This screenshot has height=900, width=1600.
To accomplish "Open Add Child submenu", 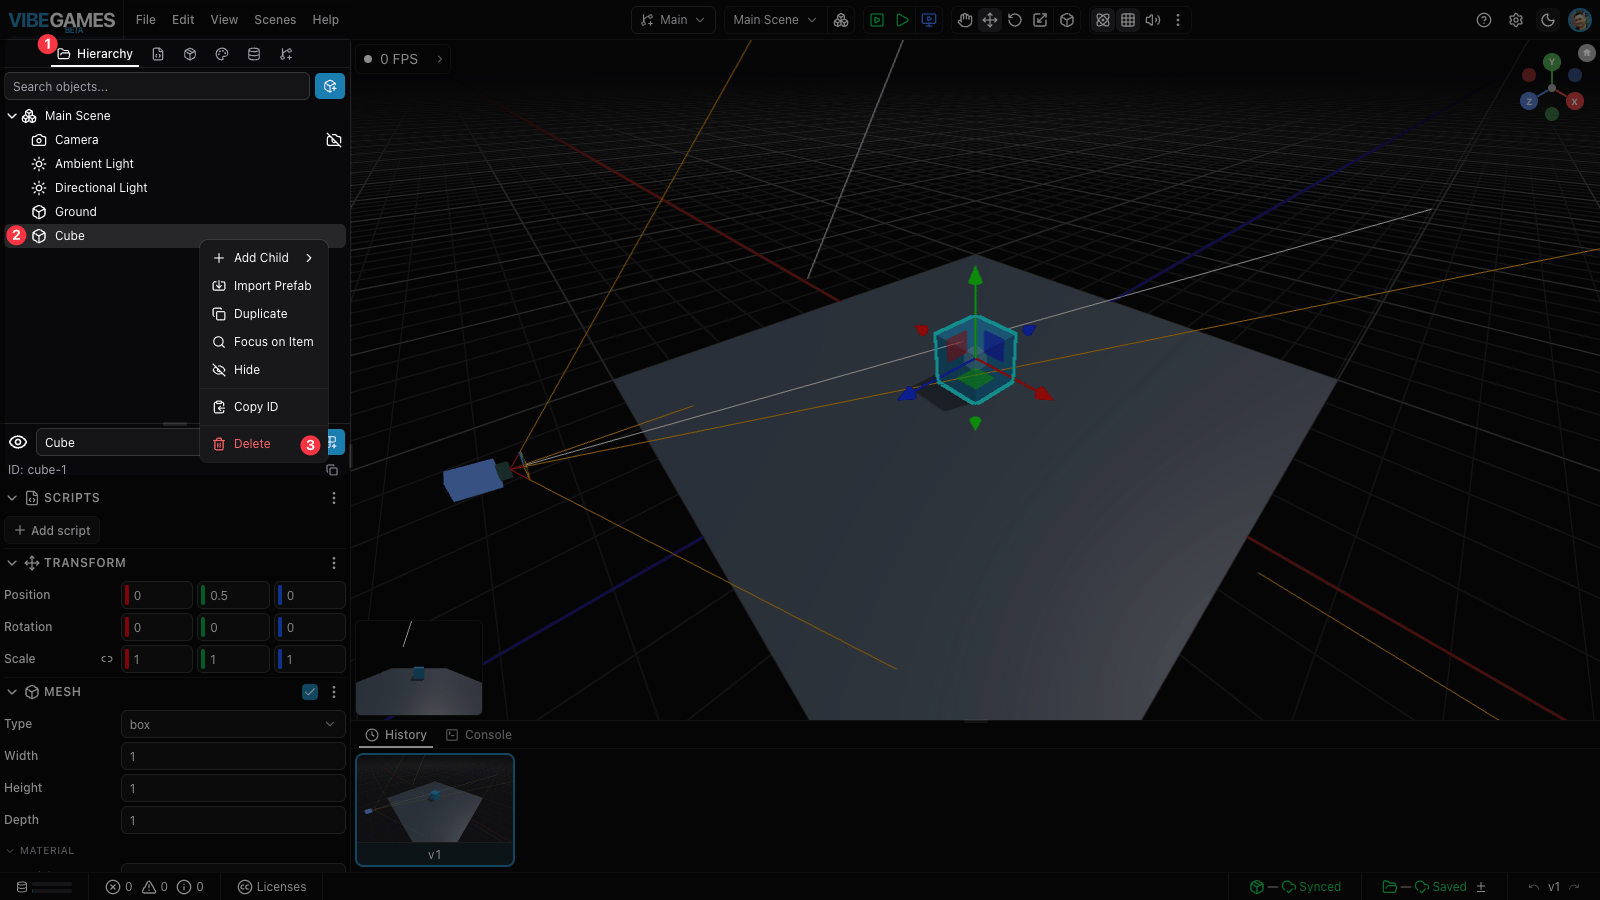I will point(264,258).
